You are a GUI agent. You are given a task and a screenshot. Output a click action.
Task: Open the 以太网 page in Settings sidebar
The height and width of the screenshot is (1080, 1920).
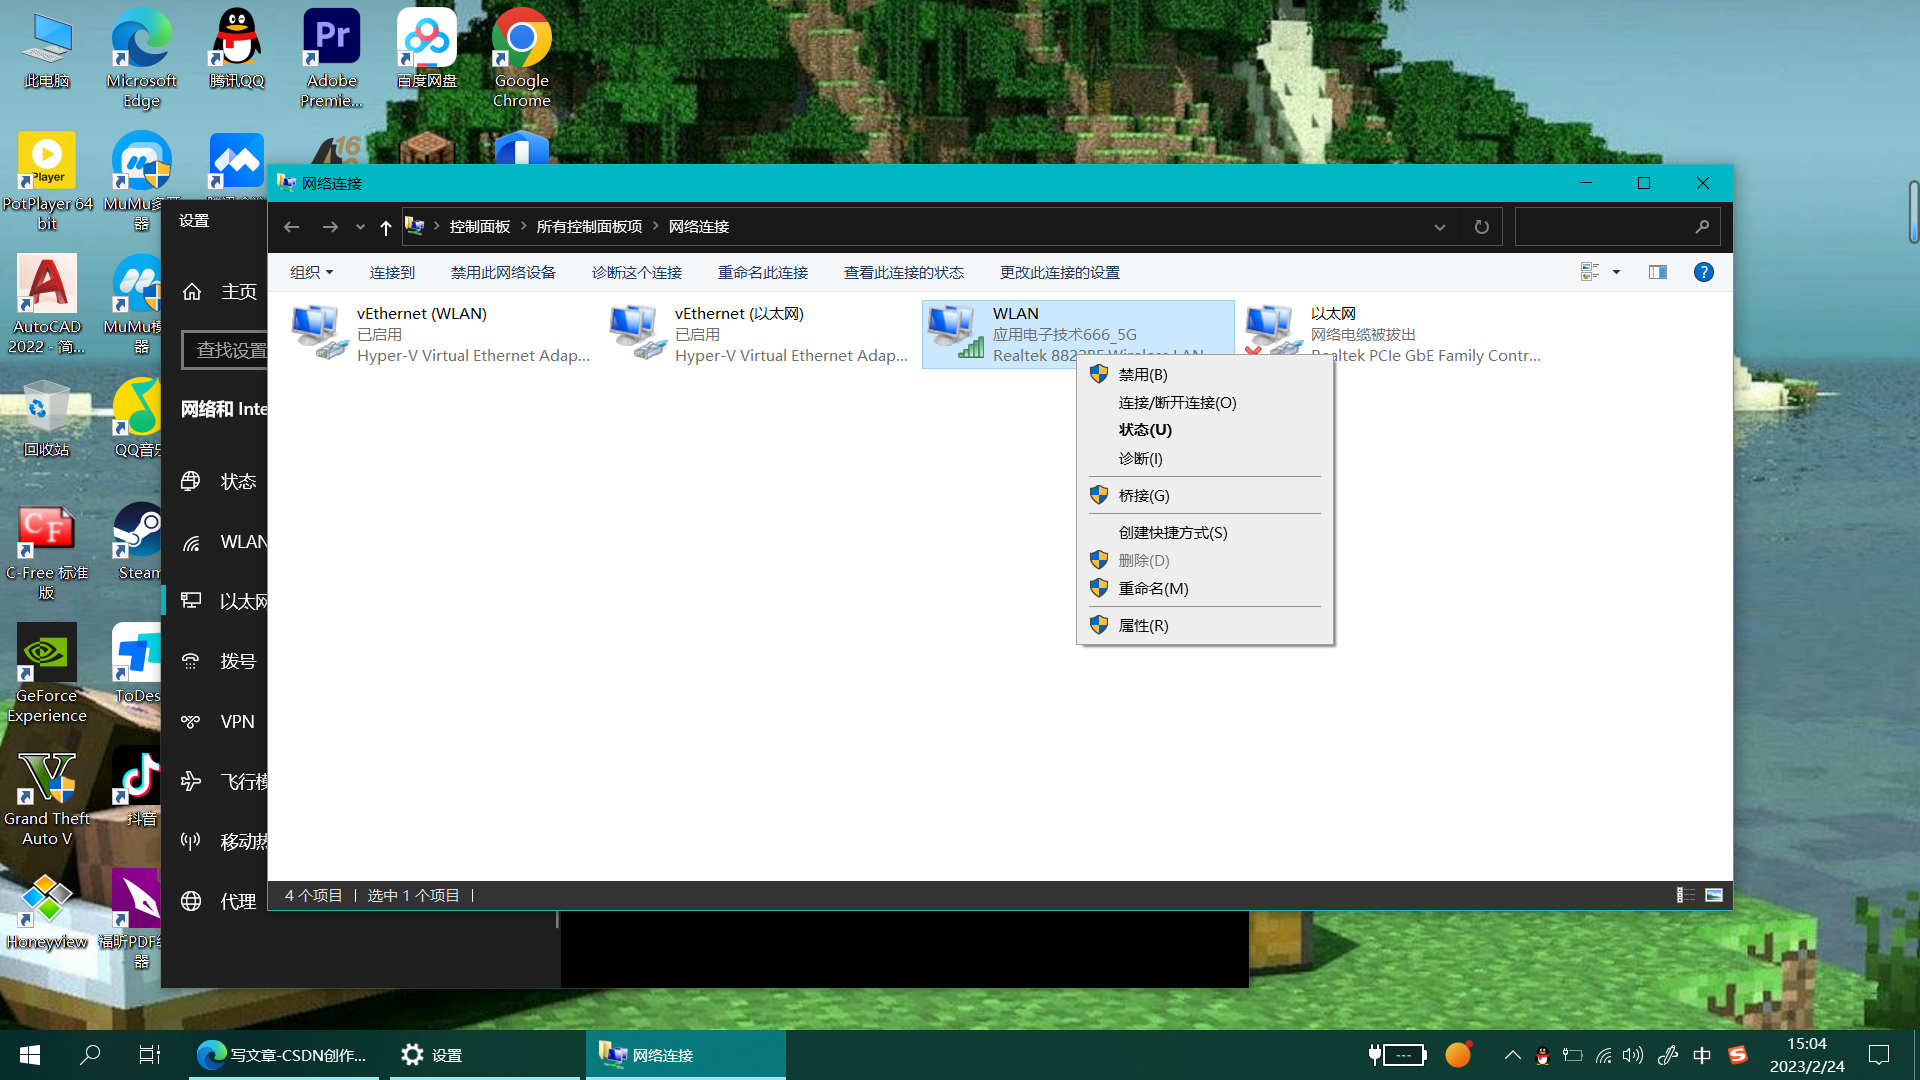coord(242,601)
